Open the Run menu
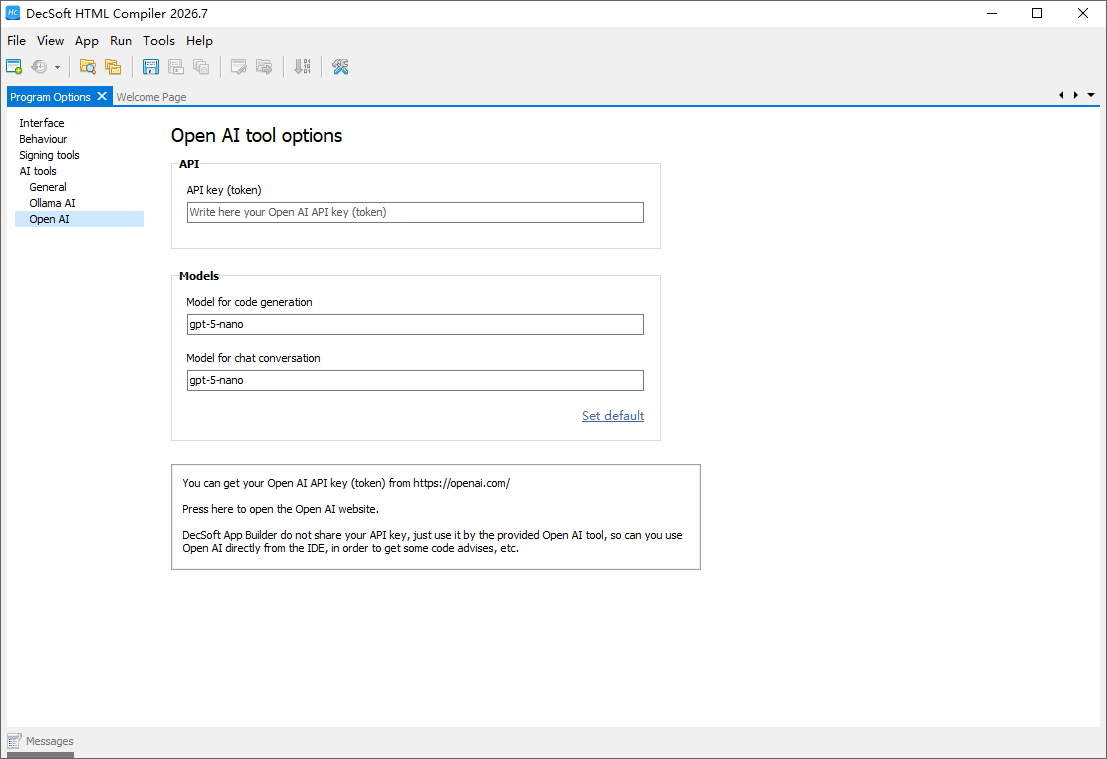This screenshot has width=1107, height=759. pos(121,41)
